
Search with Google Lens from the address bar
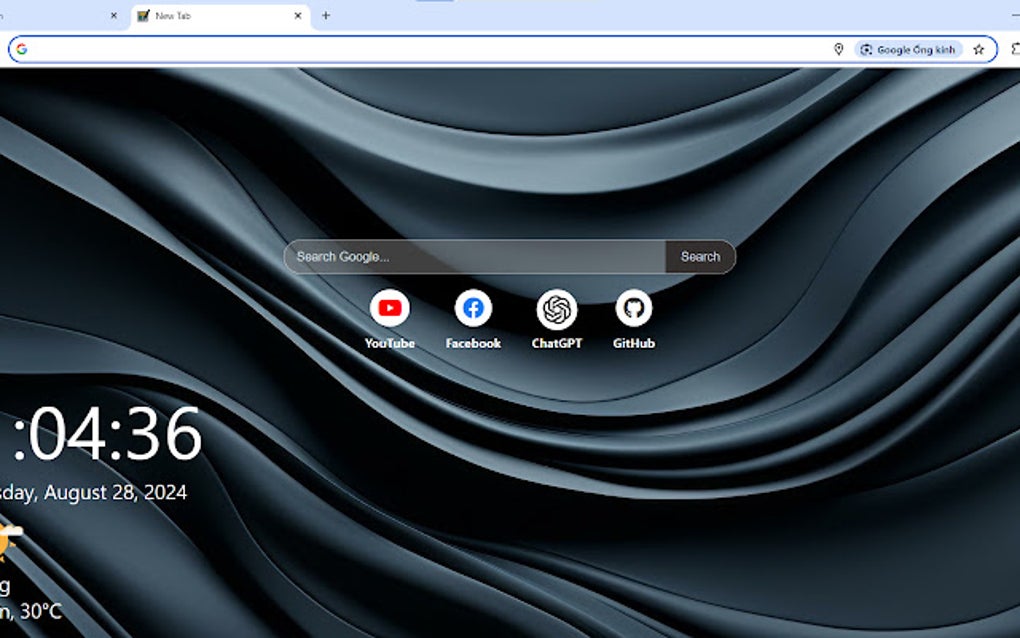[x=910, y=48]
